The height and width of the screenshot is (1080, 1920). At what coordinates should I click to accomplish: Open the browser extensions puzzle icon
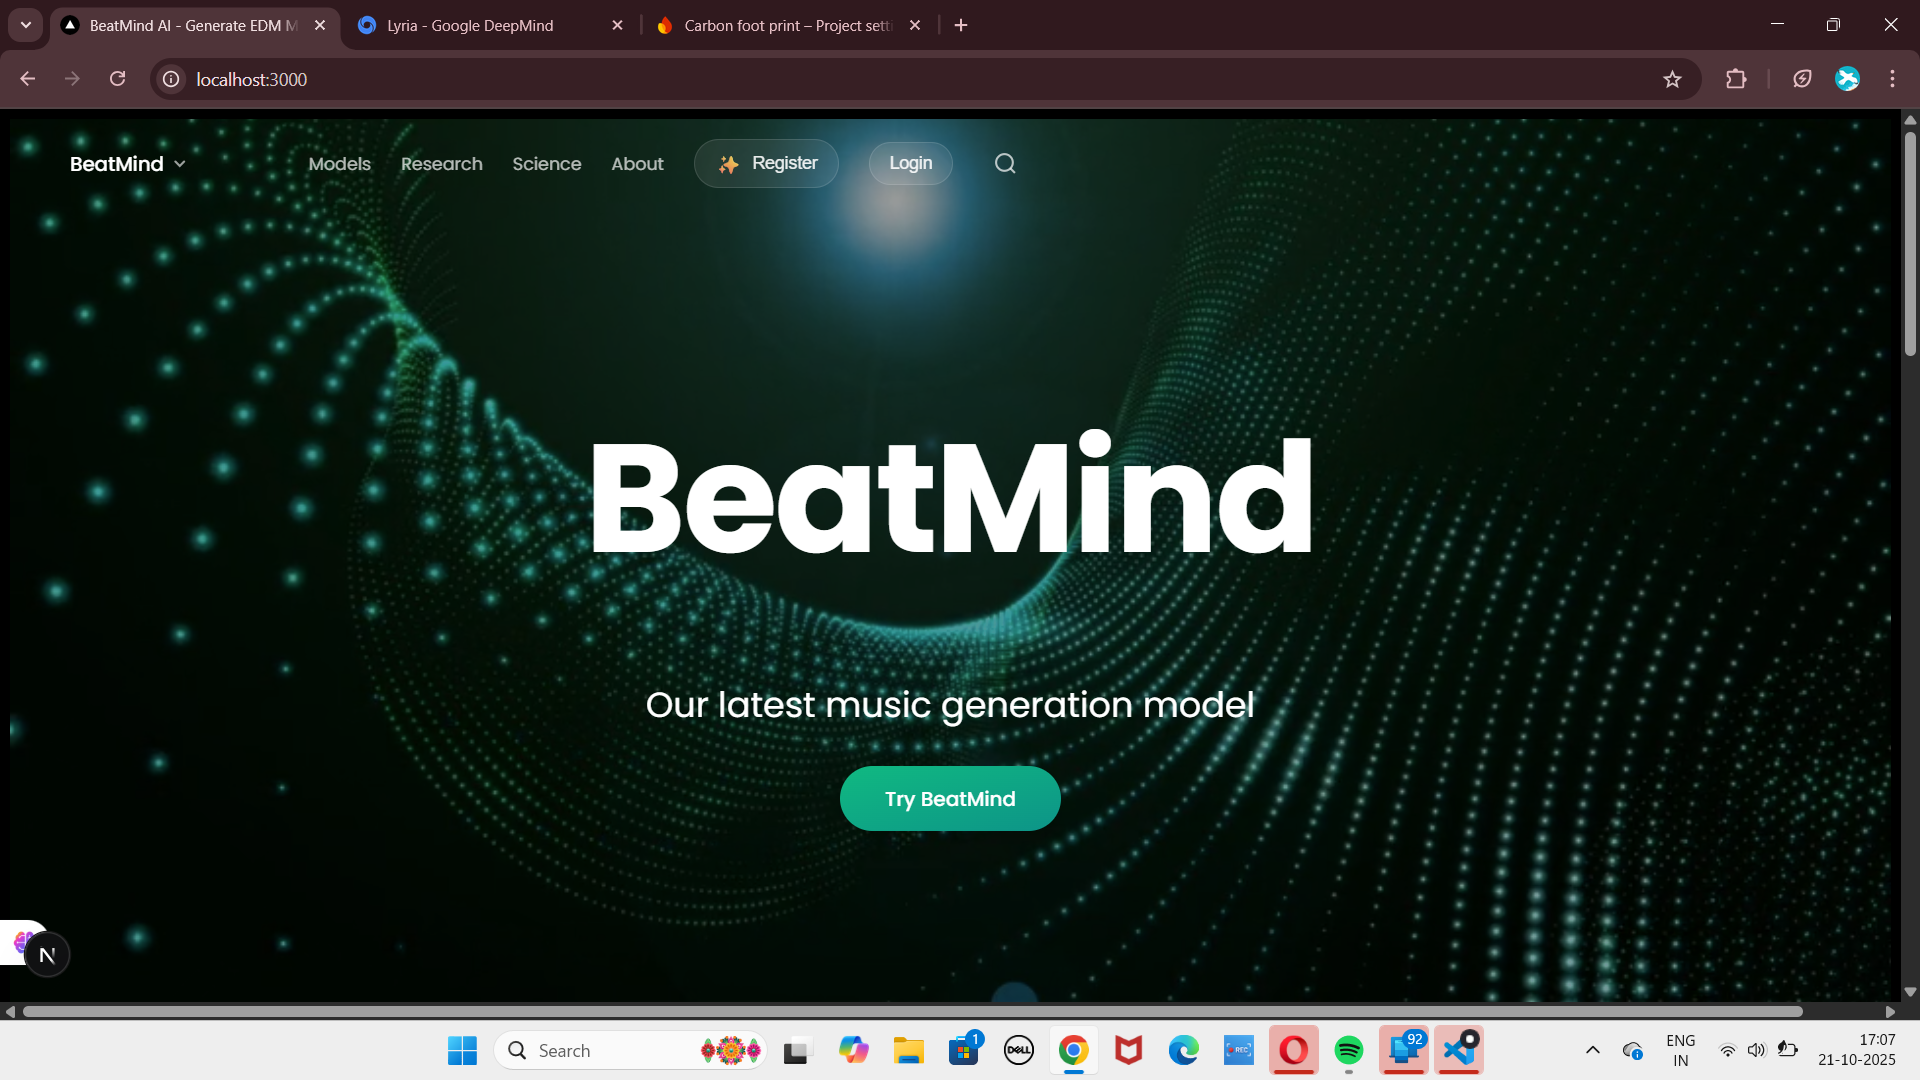tap(1736, 79)
